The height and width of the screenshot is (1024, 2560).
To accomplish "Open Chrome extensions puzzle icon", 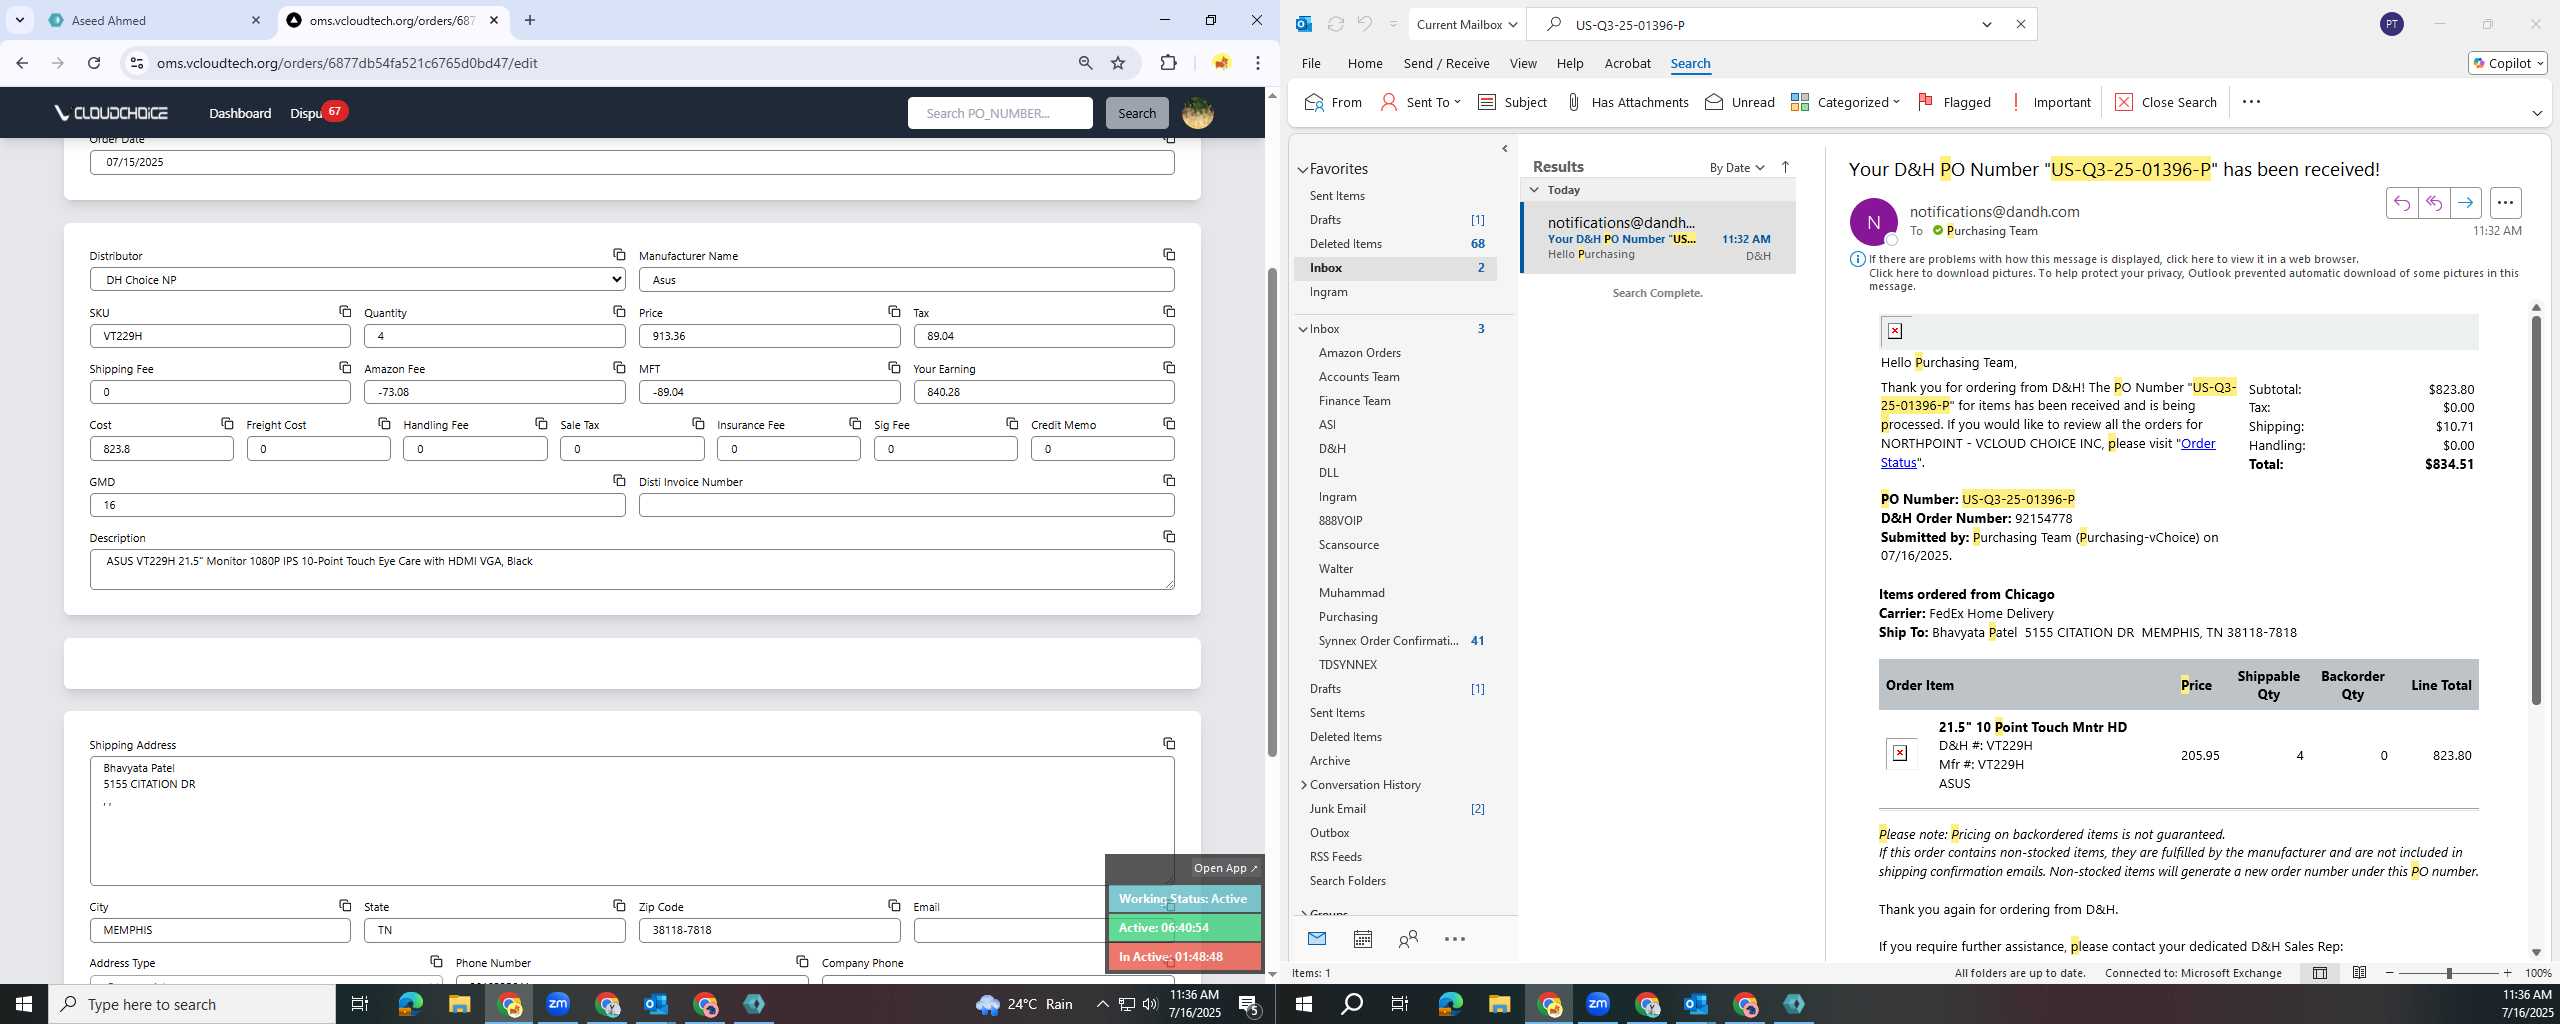I will pyautogui.click(x=1168, y=63).
